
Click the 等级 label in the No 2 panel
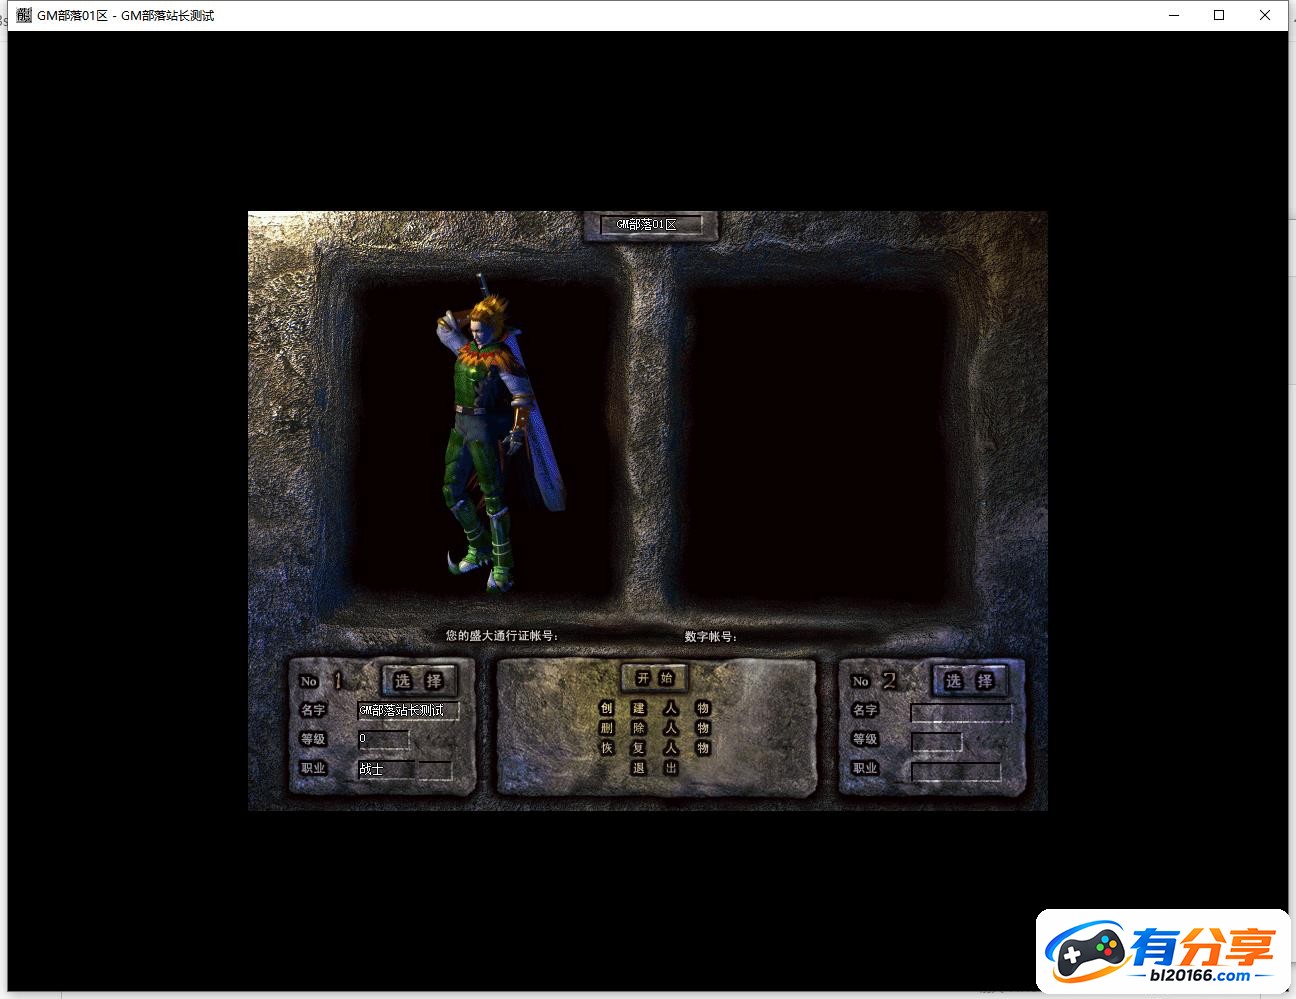click(865, 739)
